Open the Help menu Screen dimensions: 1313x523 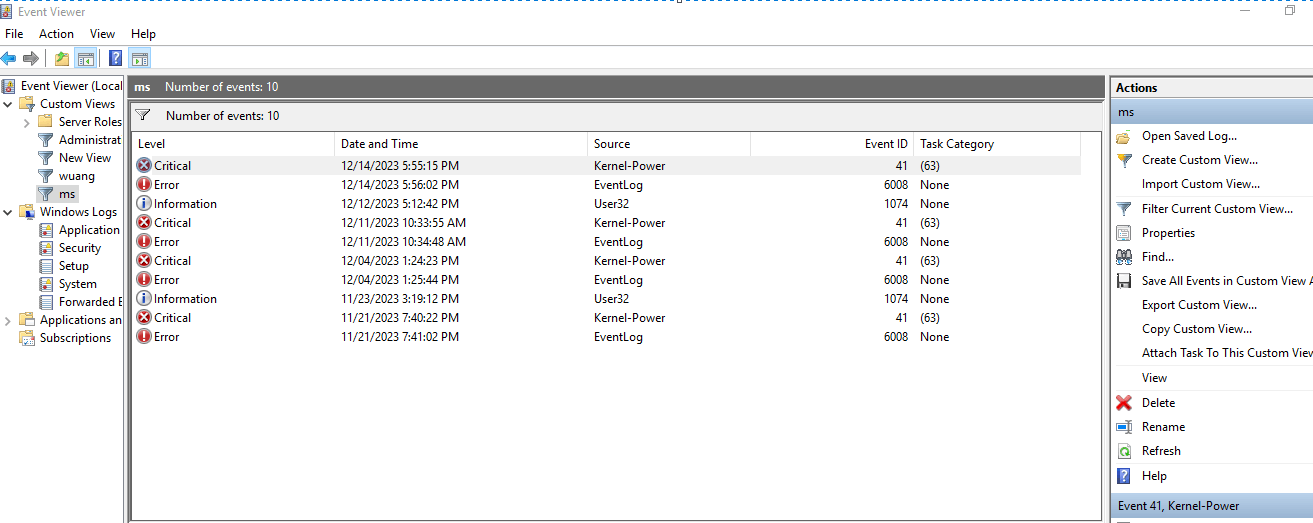click(x=144, y=34)
